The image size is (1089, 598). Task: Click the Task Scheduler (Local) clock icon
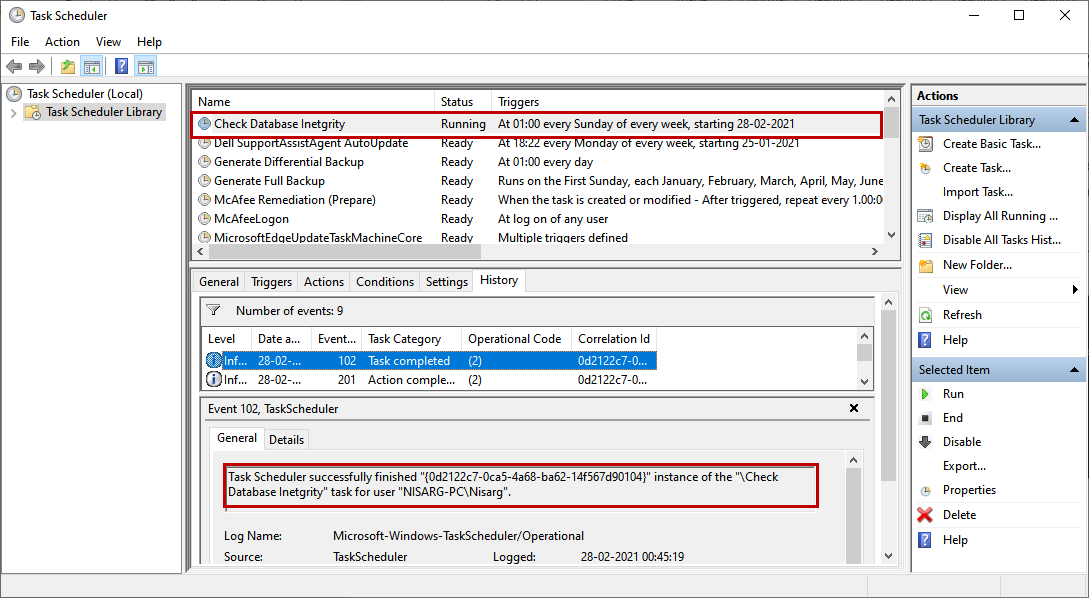[x=14, y=94]
